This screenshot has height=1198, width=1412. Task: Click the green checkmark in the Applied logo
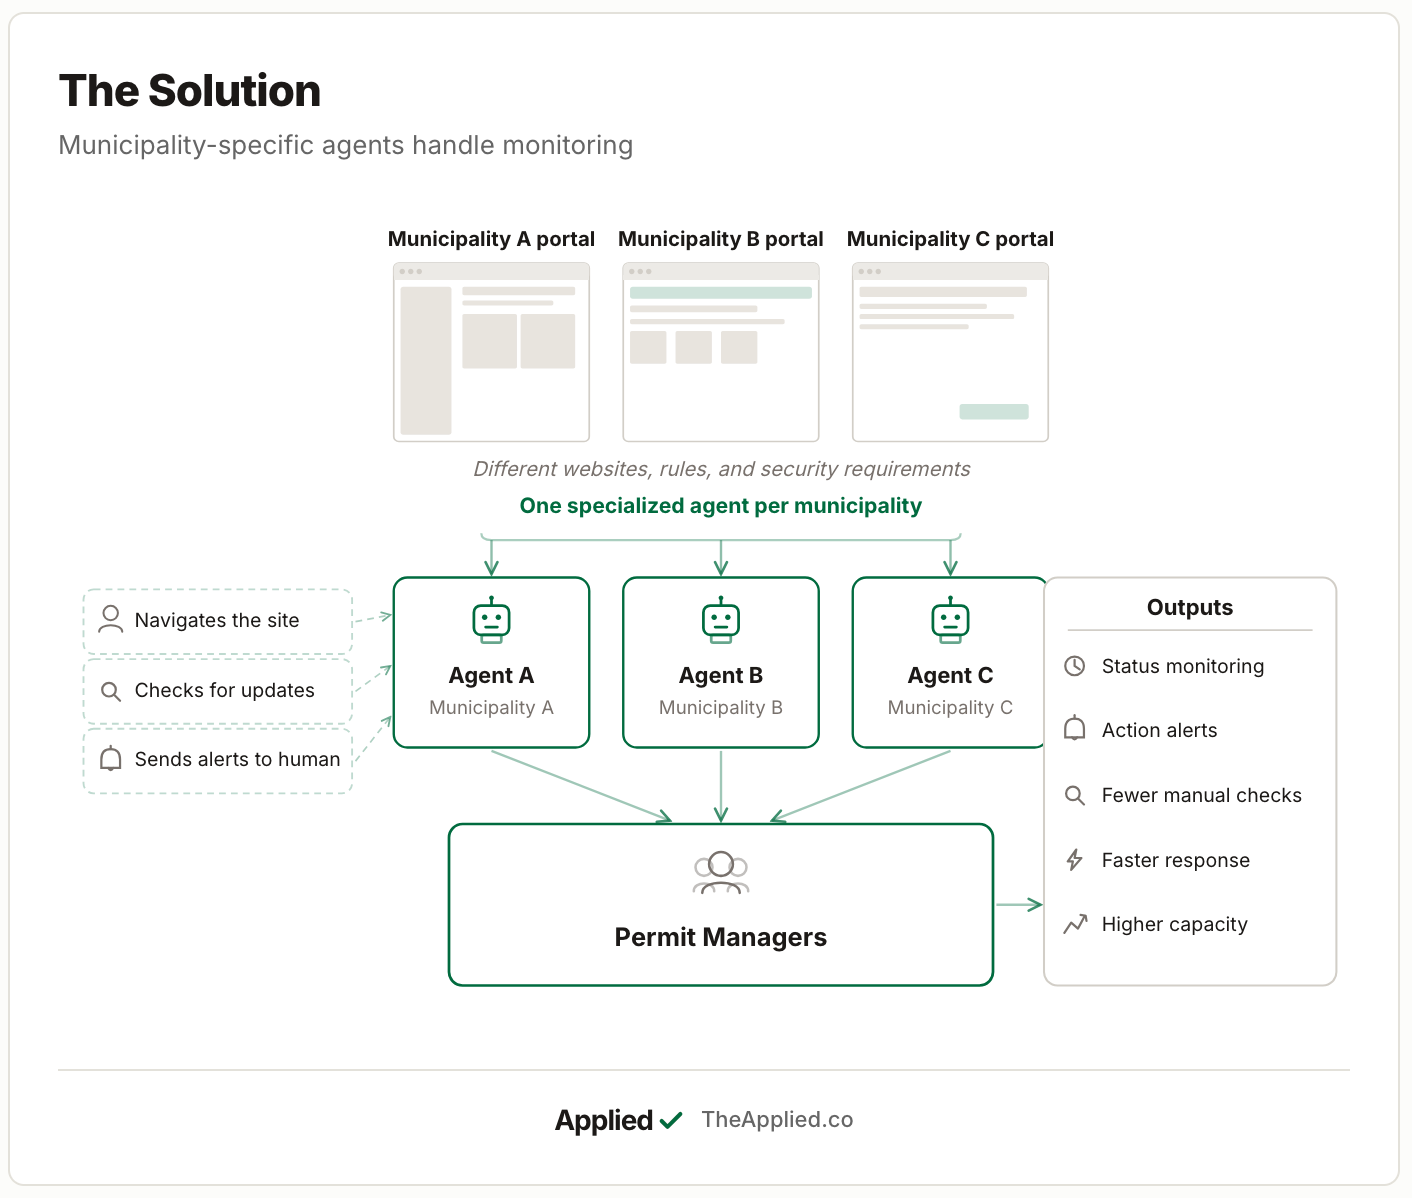(x=671, y=1120)
